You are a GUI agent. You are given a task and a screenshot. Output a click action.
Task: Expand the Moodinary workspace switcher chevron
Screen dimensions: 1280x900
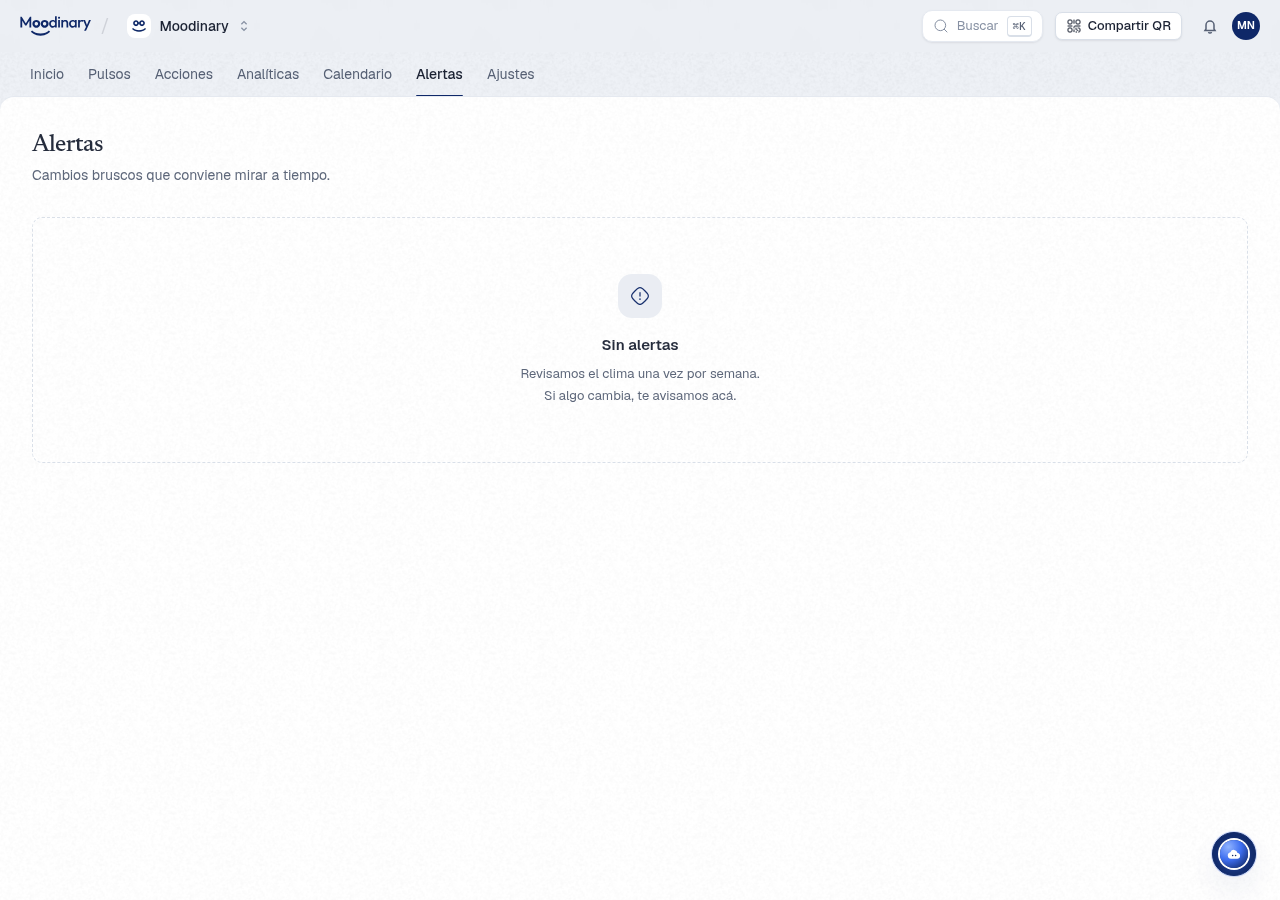point(244,26)
